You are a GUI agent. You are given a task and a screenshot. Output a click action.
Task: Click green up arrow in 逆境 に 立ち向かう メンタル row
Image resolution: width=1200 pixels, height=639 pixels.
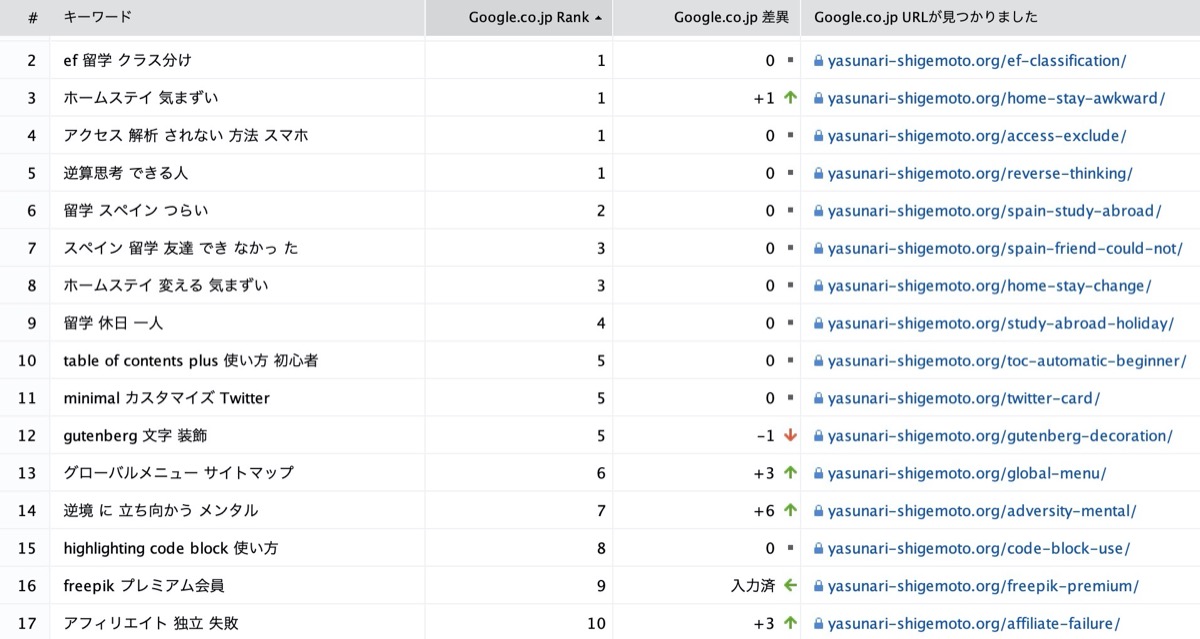coord(790,511)
